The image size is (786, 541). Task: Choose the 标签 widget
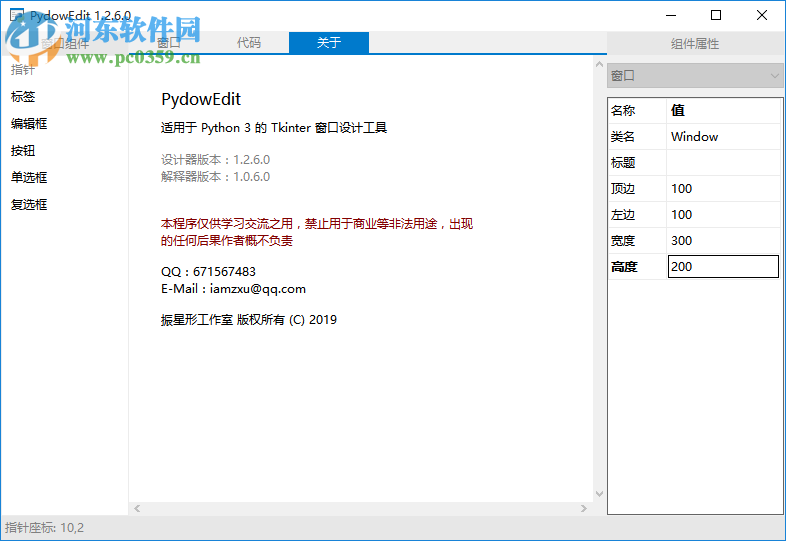coord(23,97)
